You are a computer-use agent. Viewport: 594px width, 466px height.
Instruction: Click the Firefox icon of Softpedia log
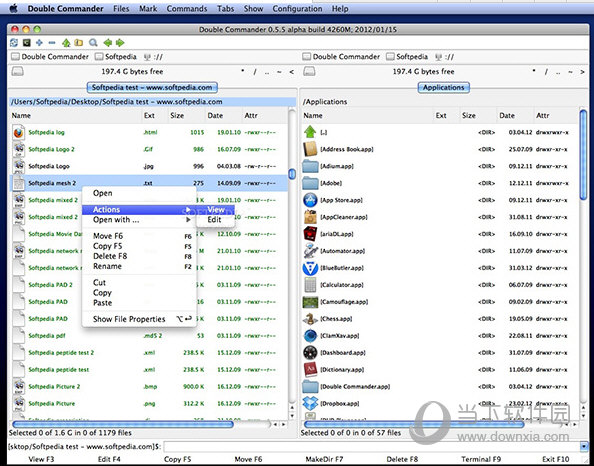[19, 133]
